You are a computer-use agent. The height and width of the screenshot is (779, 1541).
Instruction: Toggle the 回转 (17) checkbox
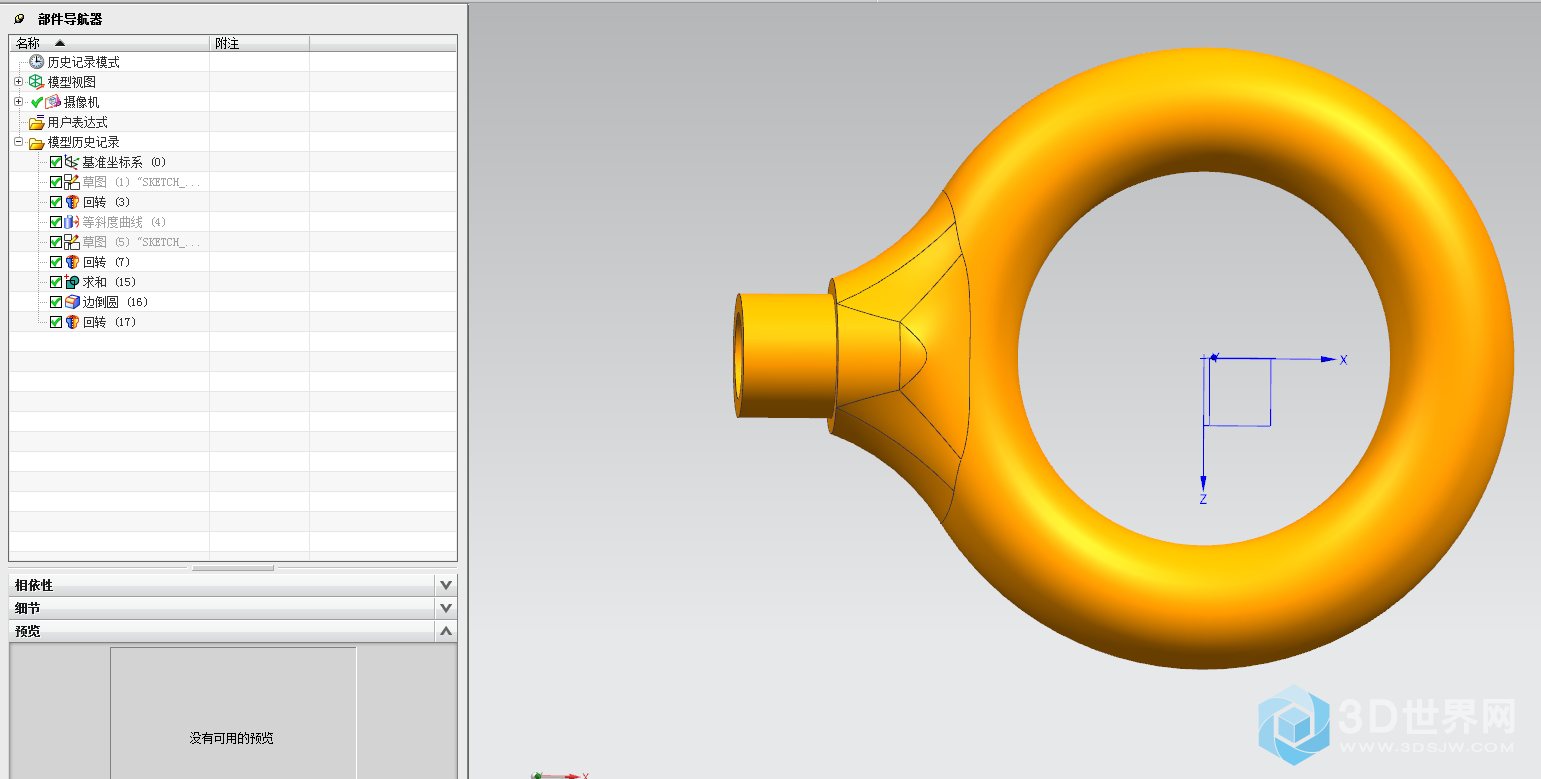click(56, 322)
